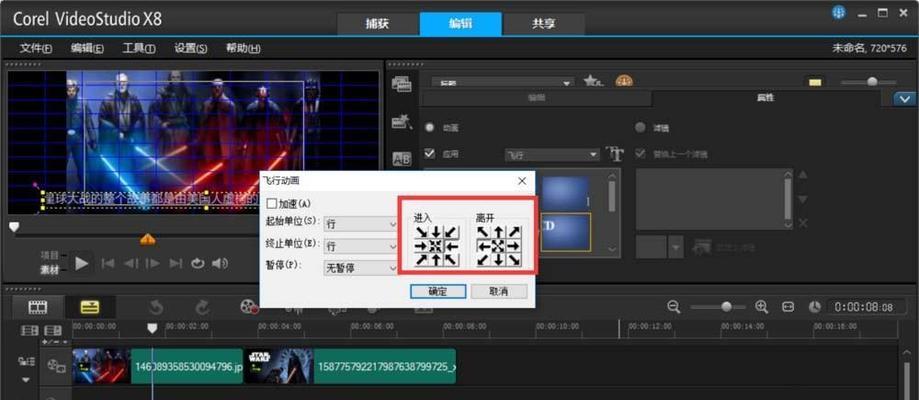Select enter-from-top arrow under 进入
919x400 pixels.
pos(435,232)
